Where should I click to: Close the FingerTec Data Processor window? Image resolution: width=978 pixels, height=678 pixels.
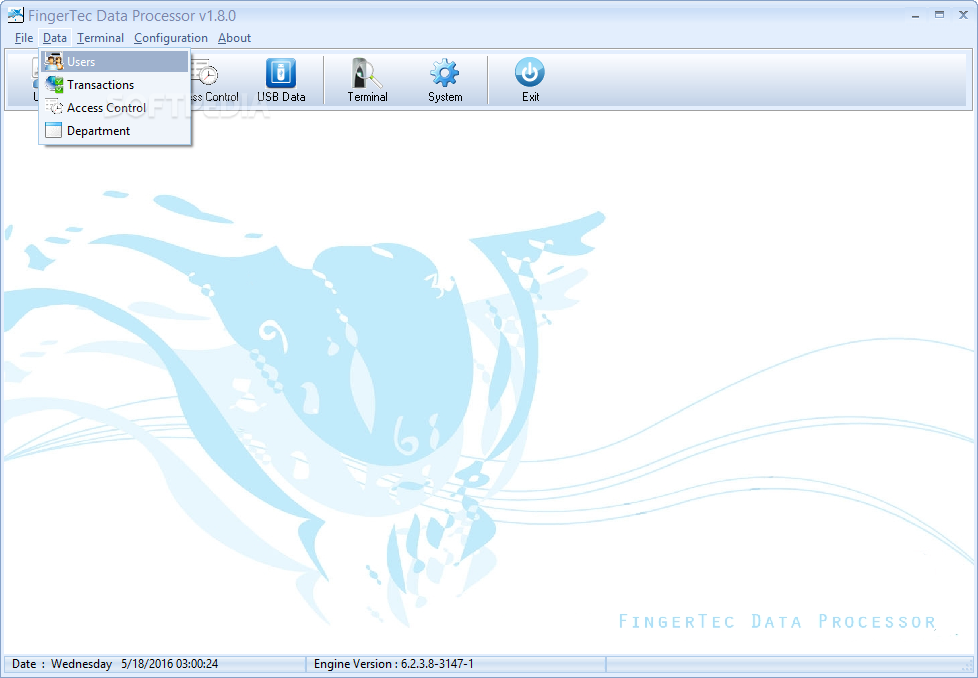point(963,15)
